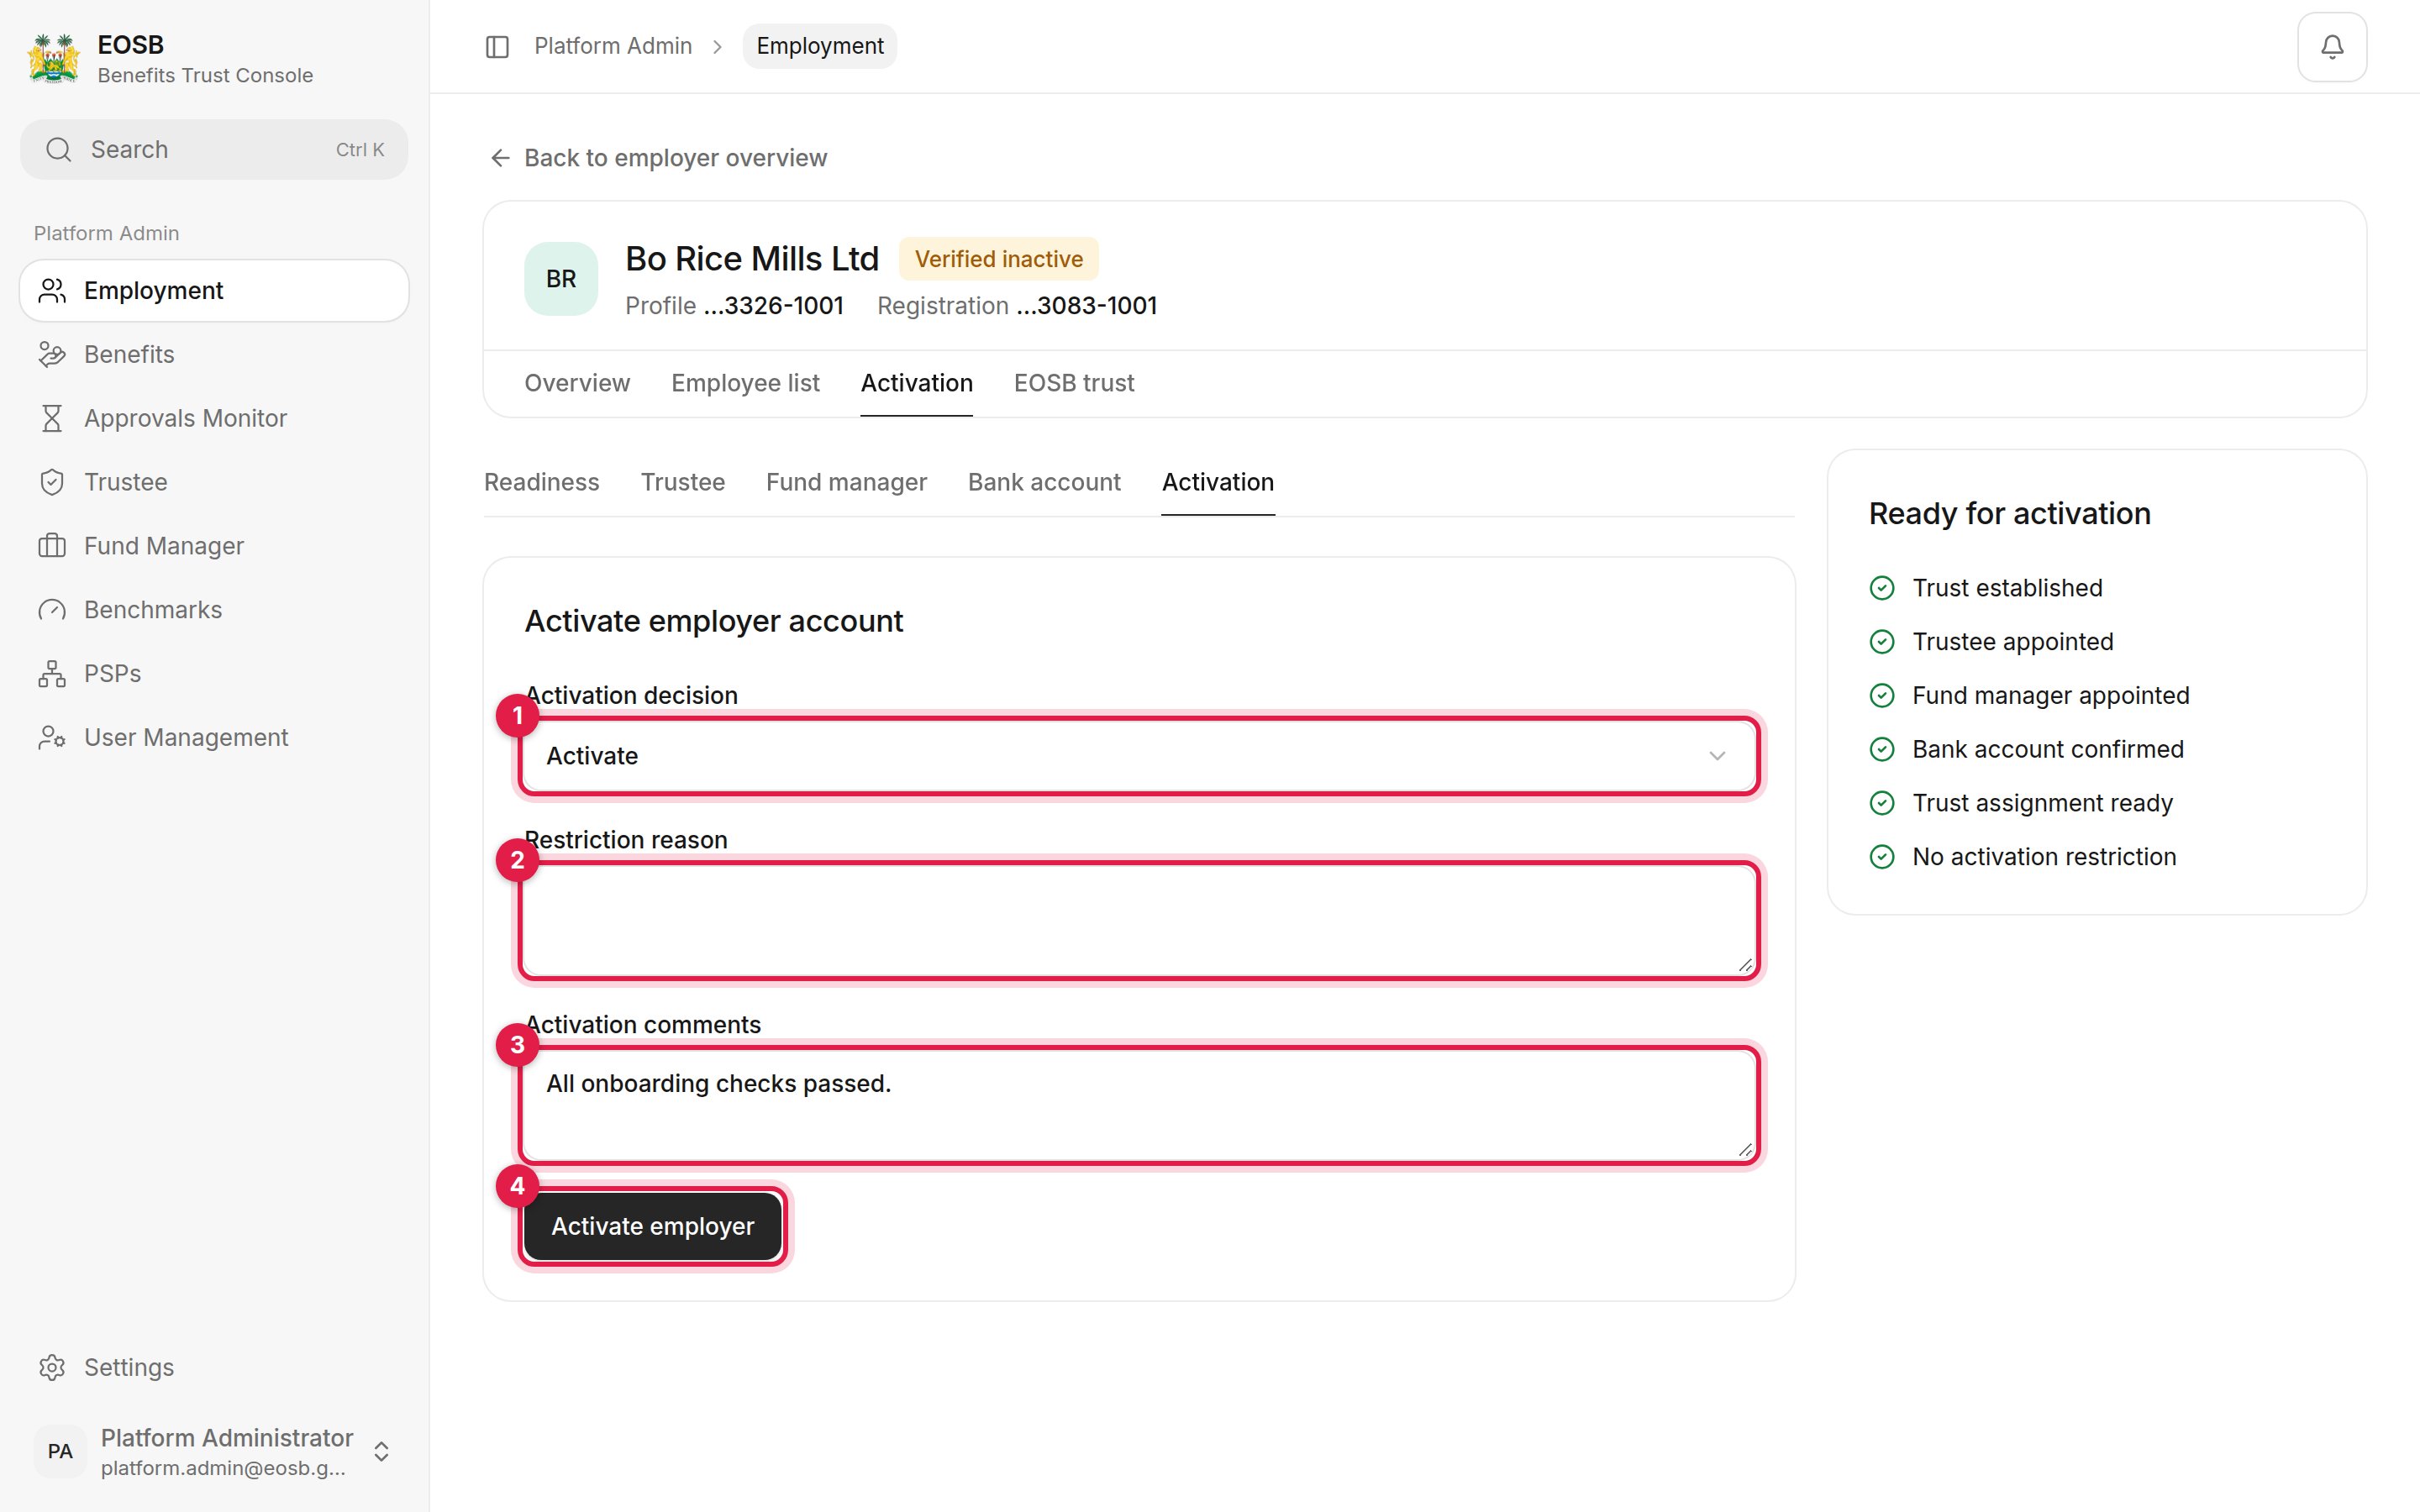Image resolution: width=2420 pixels, height=1512 pixels.
Task: Click the notifications bell icon
Action: pyautogui.click(x=2331, y=47)
